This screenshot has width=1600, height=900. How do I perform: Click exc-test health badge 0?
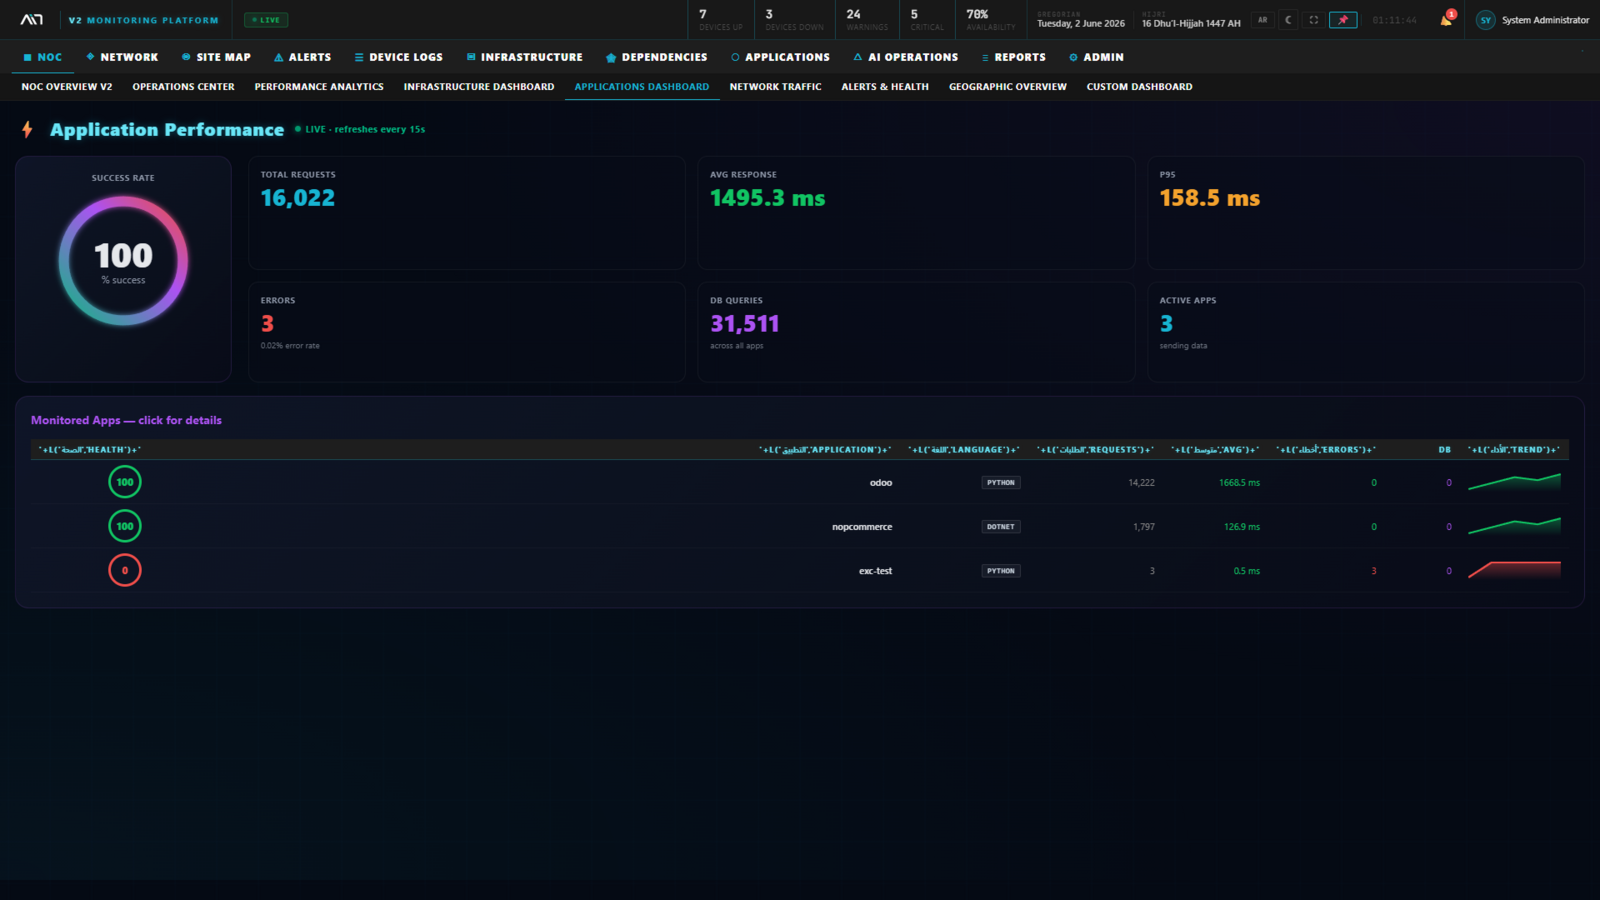pos(125,570)
